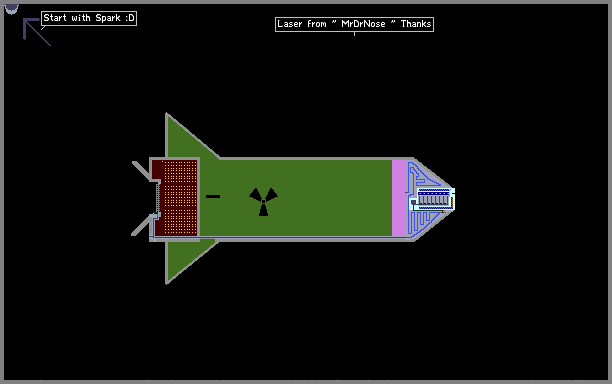Click the black radiation trefoil symbol
The width and height of the screenshot is (612, 384).
[x=263, y=201]
